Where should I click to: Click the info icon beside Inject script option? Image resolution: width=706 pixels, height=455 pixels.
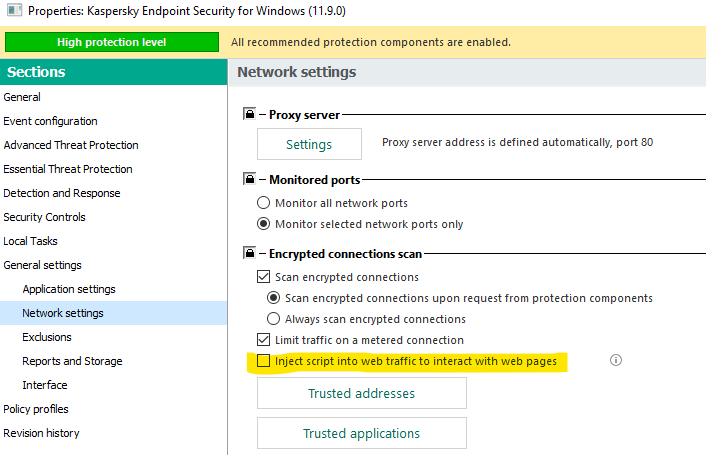pos(616,360)
